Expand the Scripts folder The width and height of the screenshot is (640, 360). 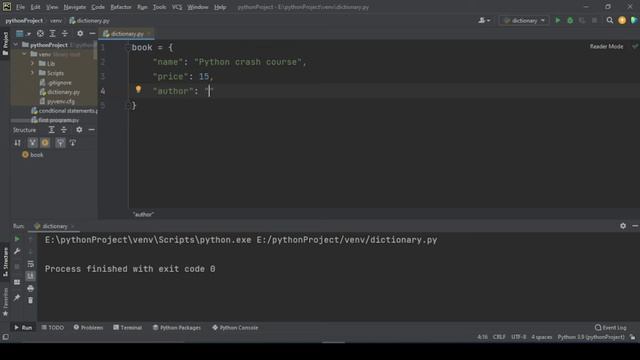[33, 73]
